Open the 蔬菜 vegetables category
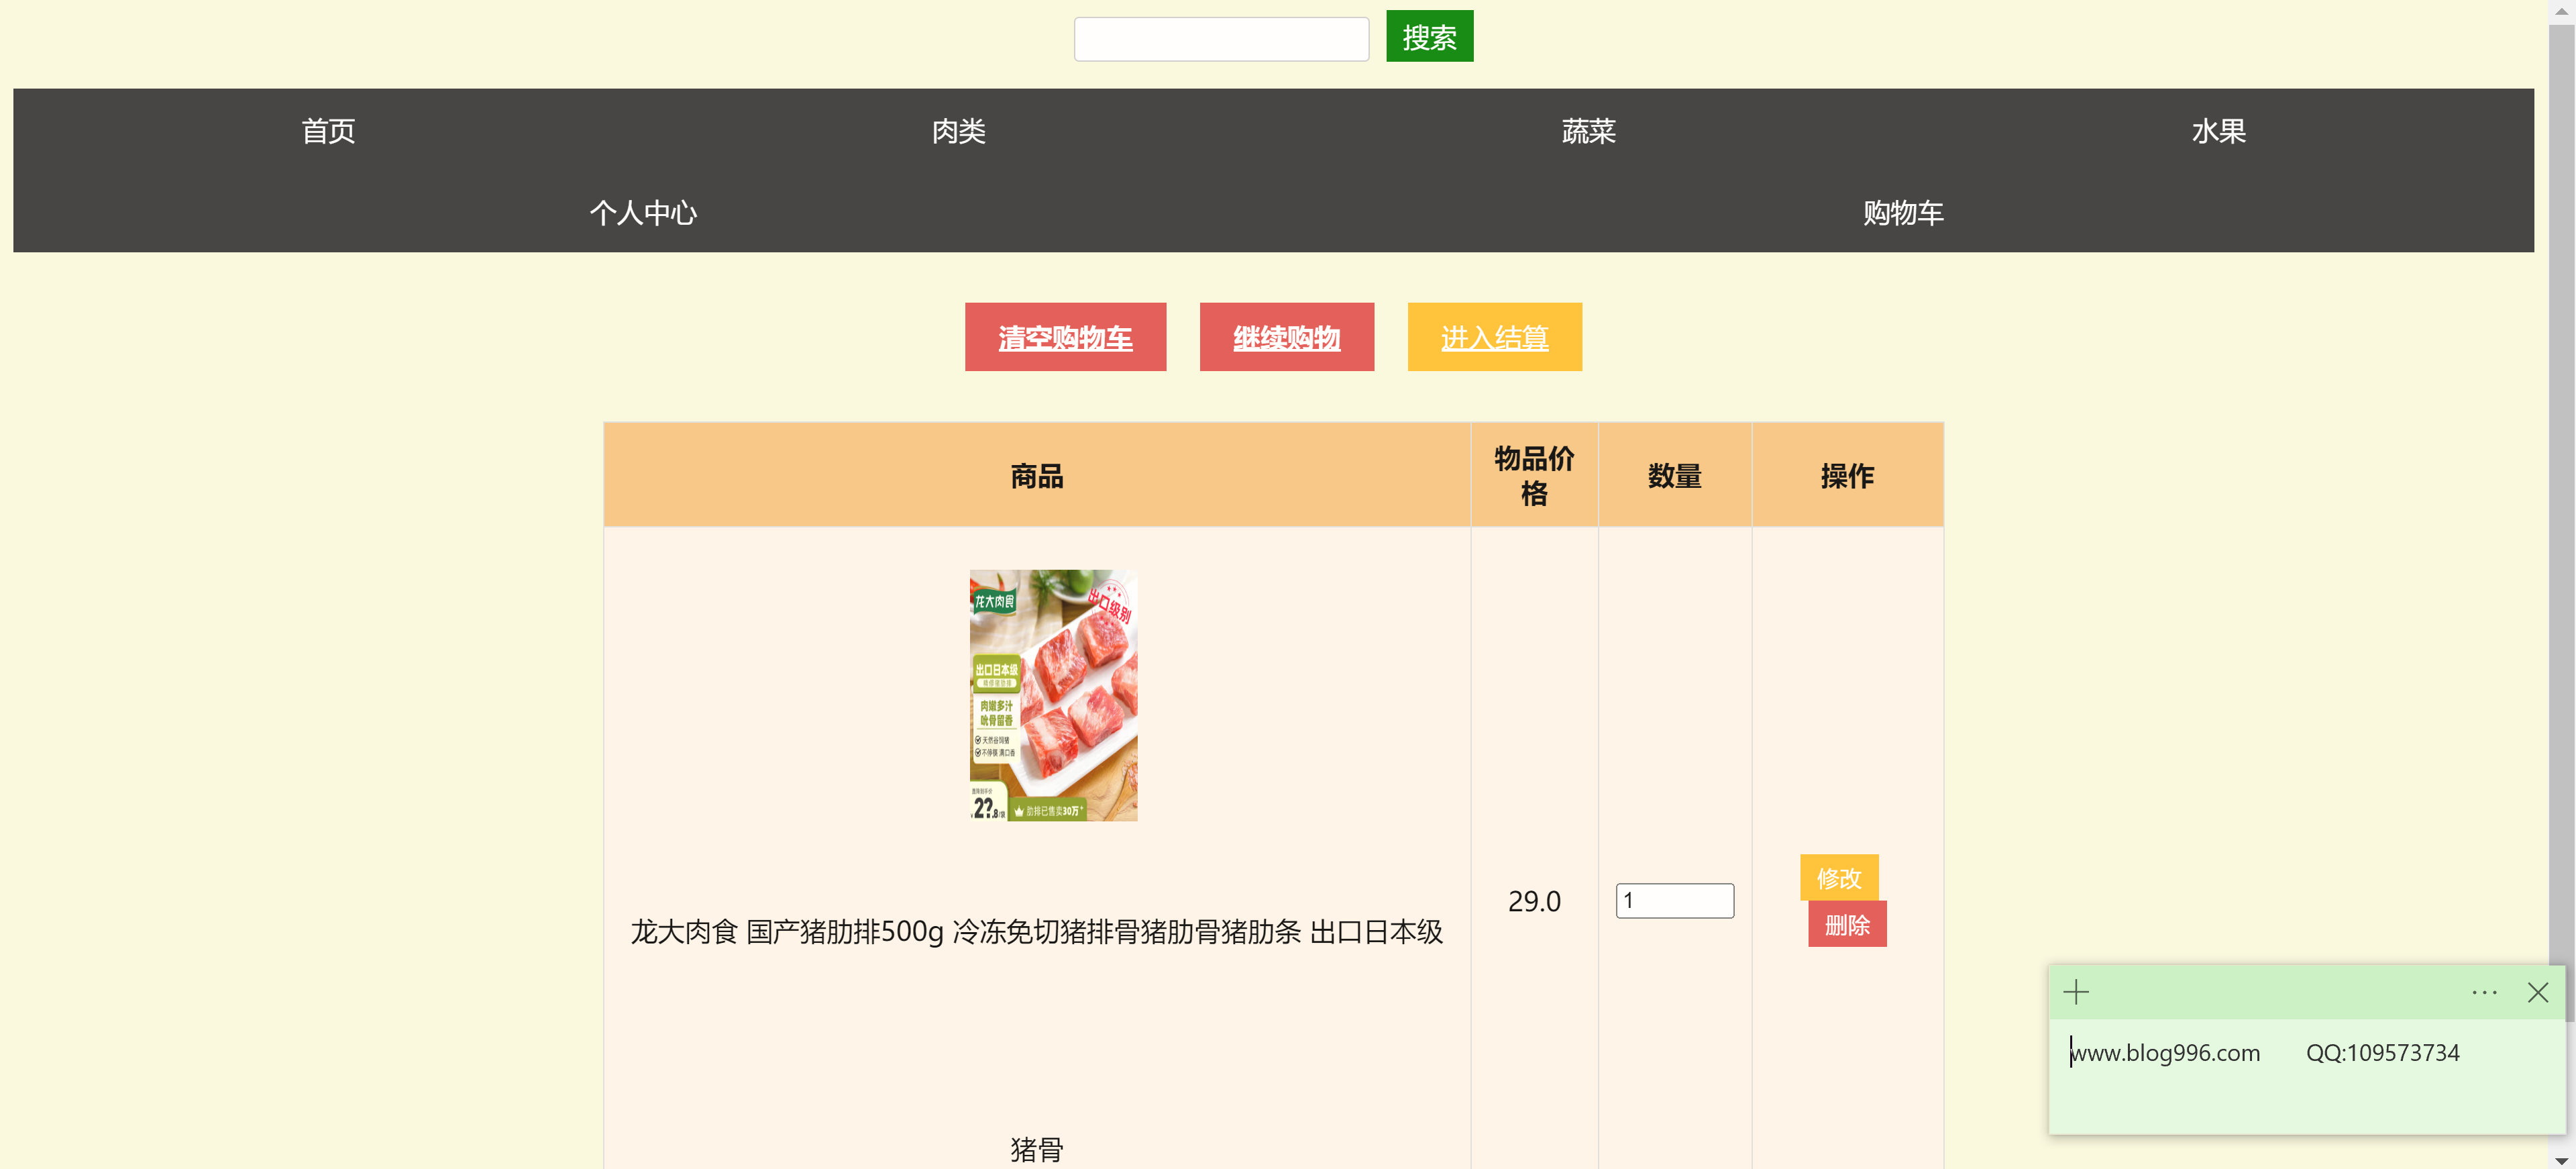Viewport: 2576px width, 1169px height. tap(1588, 130)
